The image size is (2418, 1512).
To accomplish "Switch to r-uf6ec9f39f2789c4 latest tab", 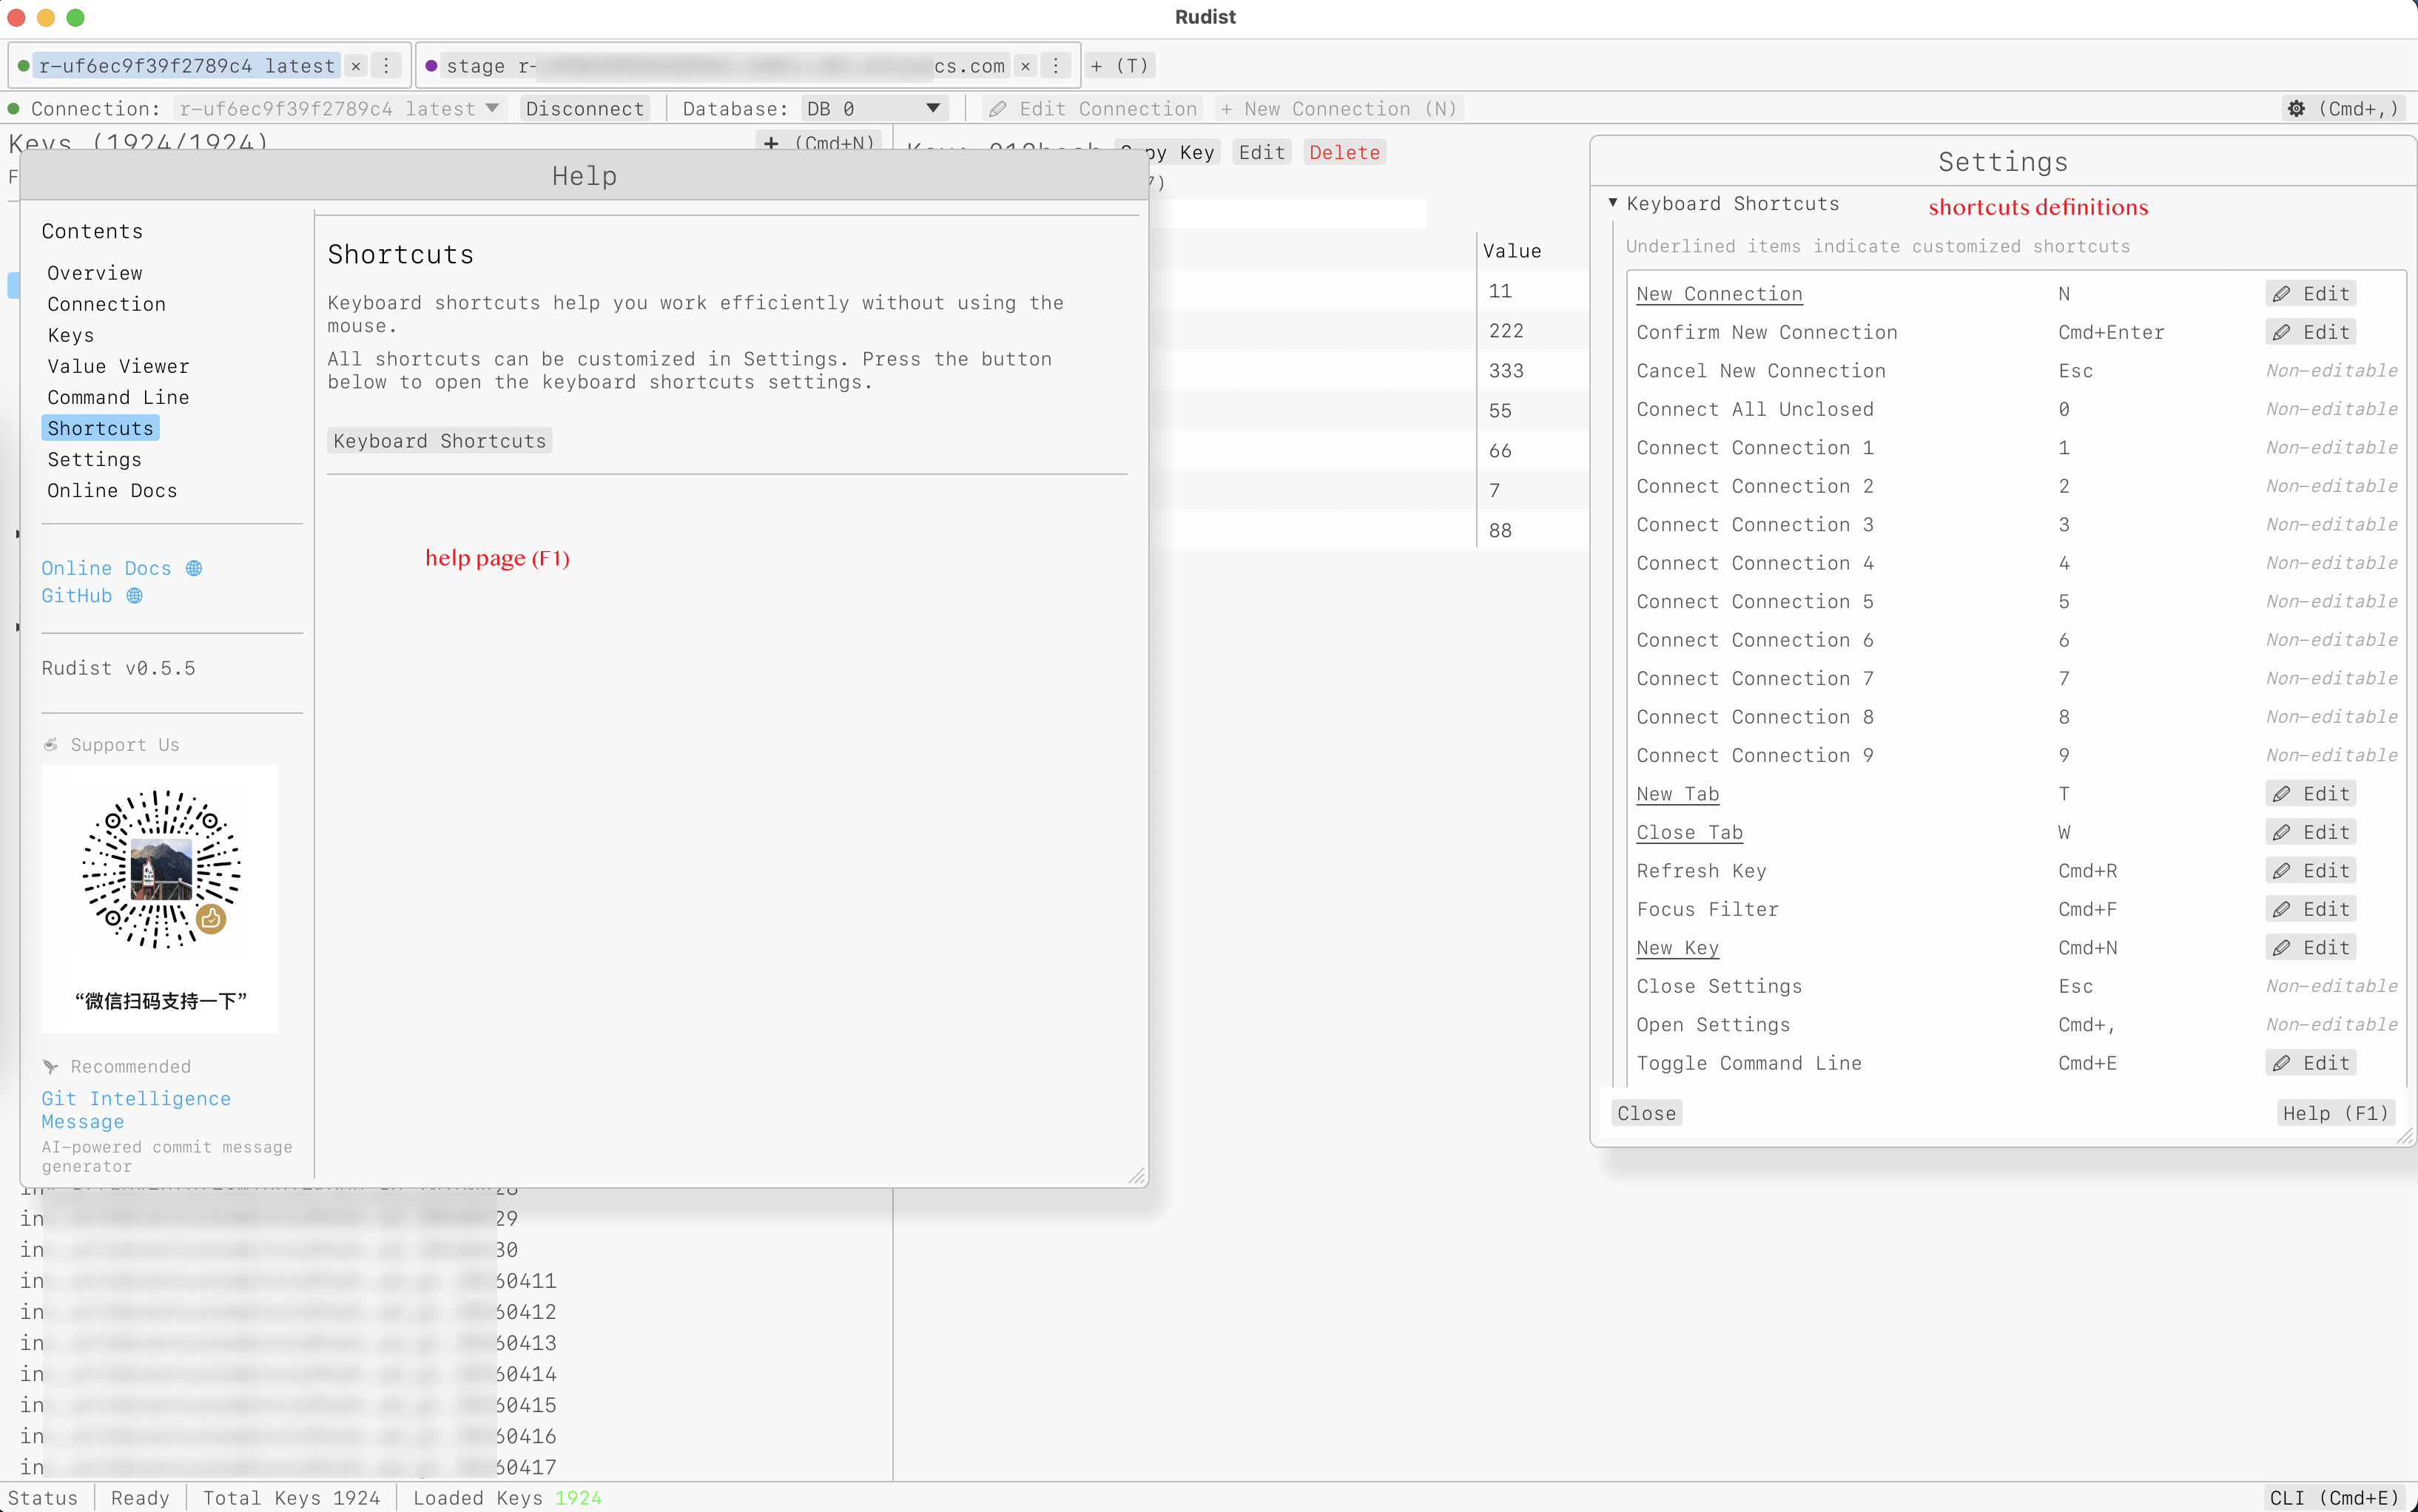I will 186,66.
